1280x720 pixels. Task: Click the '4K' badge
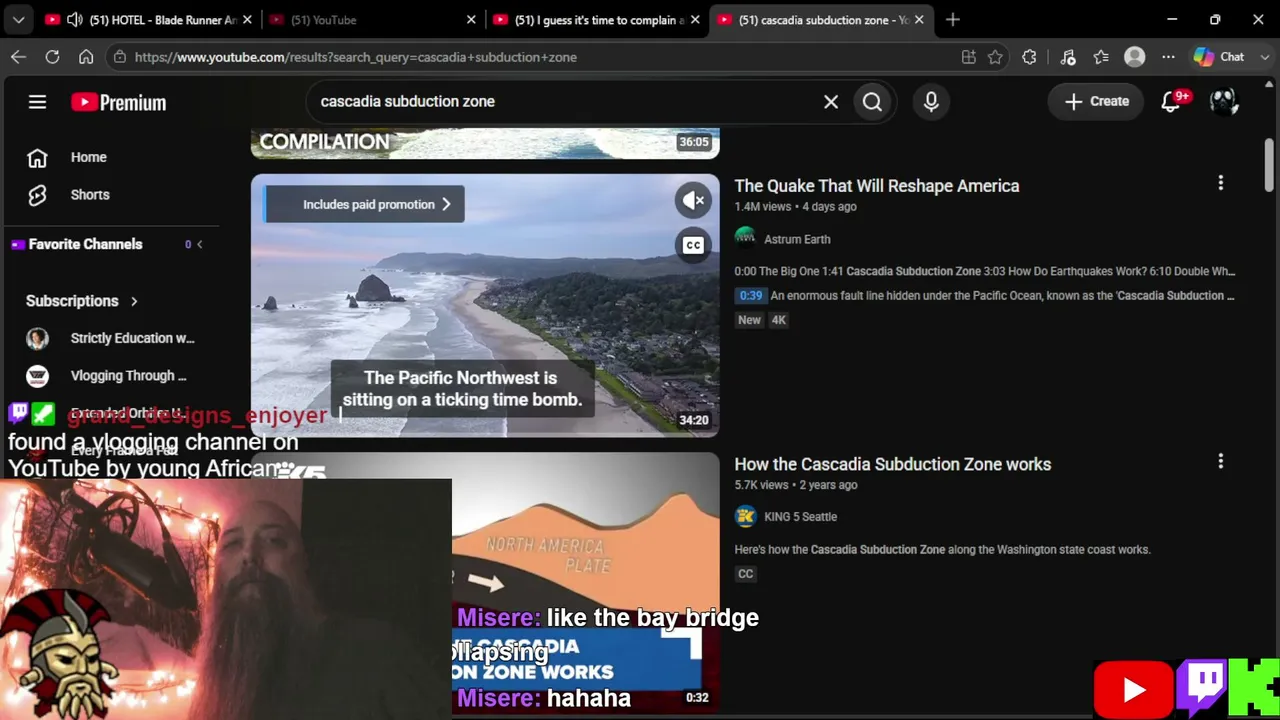(778, 320)
